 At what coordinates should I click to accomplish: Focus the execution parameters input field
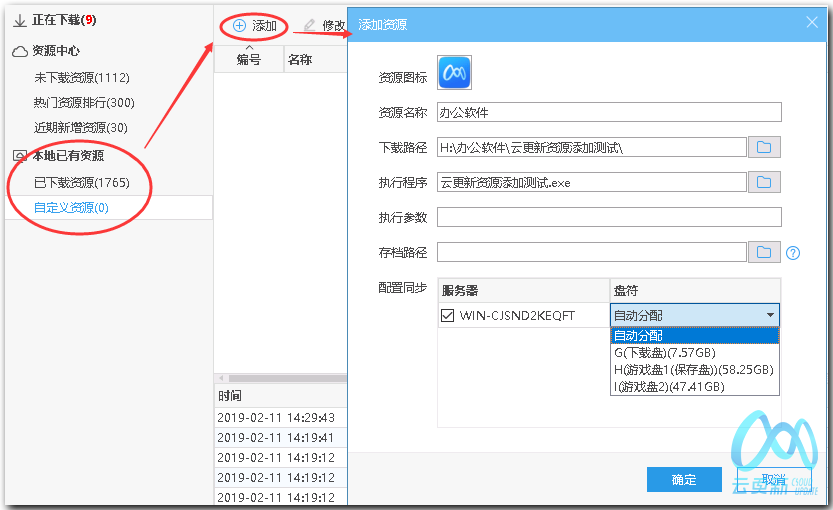(x=609, y=217)
